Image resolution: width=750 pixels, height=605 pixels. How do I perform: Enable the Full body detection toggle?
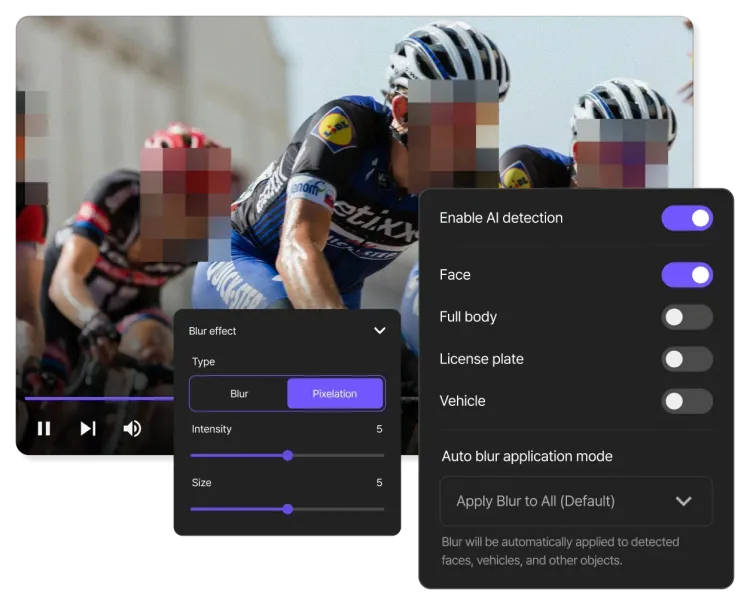[x=687, y=317]
